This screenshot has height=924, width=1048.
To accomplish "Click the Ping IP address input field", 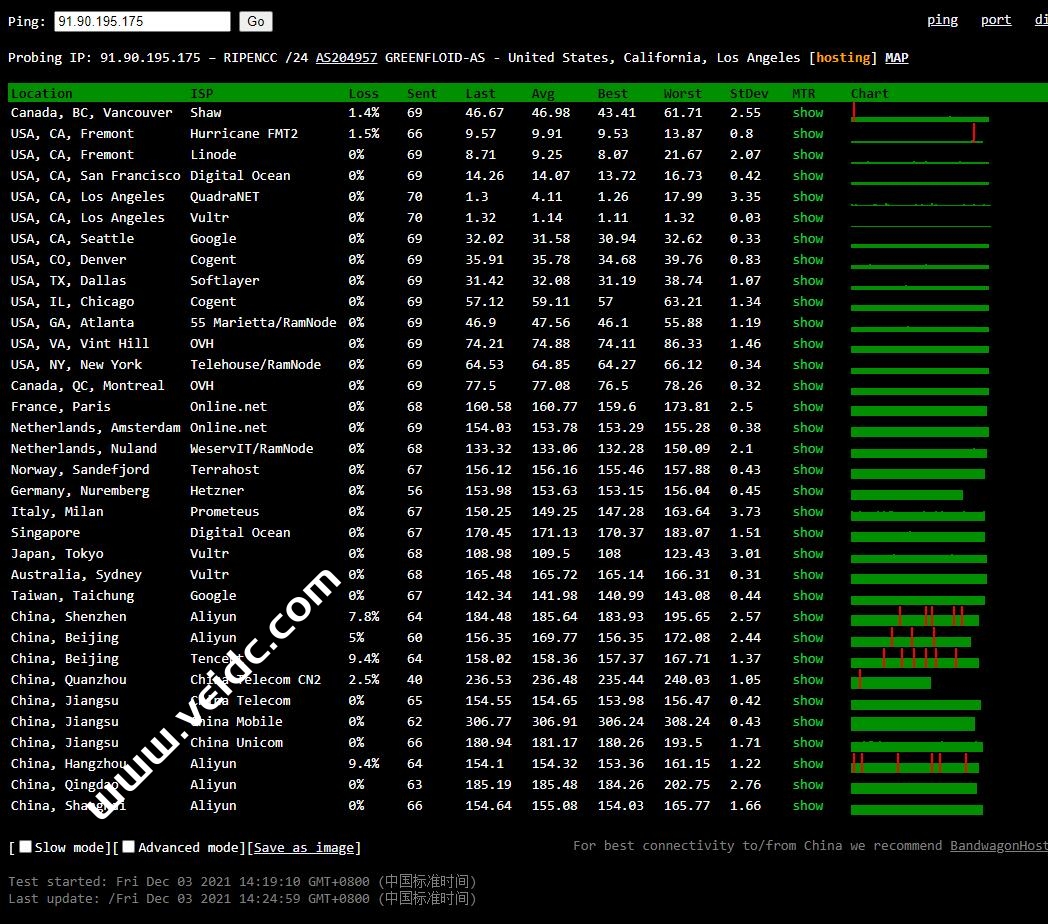I will [x=142, y=21].
